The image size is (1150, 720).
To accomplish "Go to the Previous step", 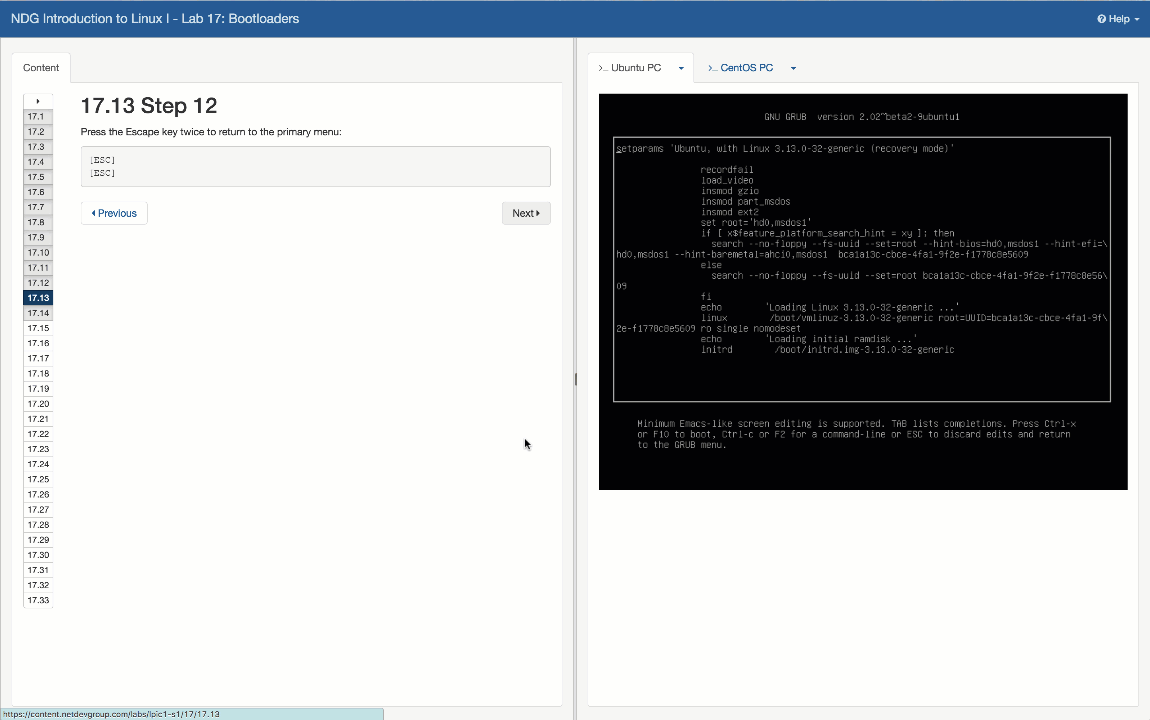I will click(x=114, y=213).
